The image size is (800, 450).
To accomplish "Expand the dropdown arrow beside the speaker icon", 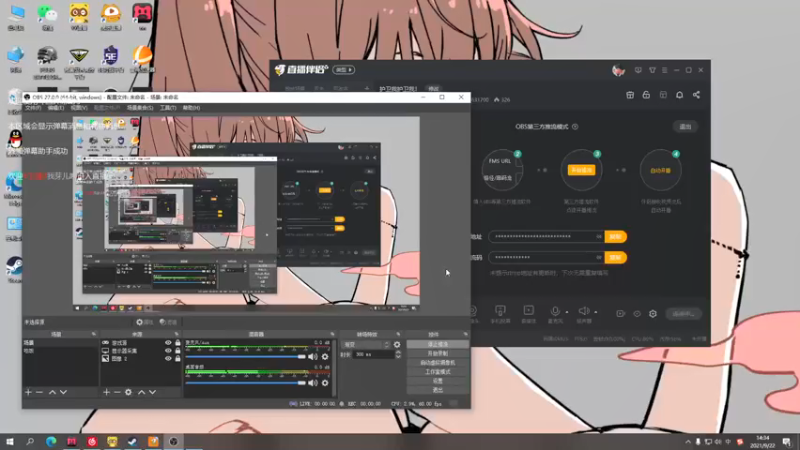I will tap(595, 312).
